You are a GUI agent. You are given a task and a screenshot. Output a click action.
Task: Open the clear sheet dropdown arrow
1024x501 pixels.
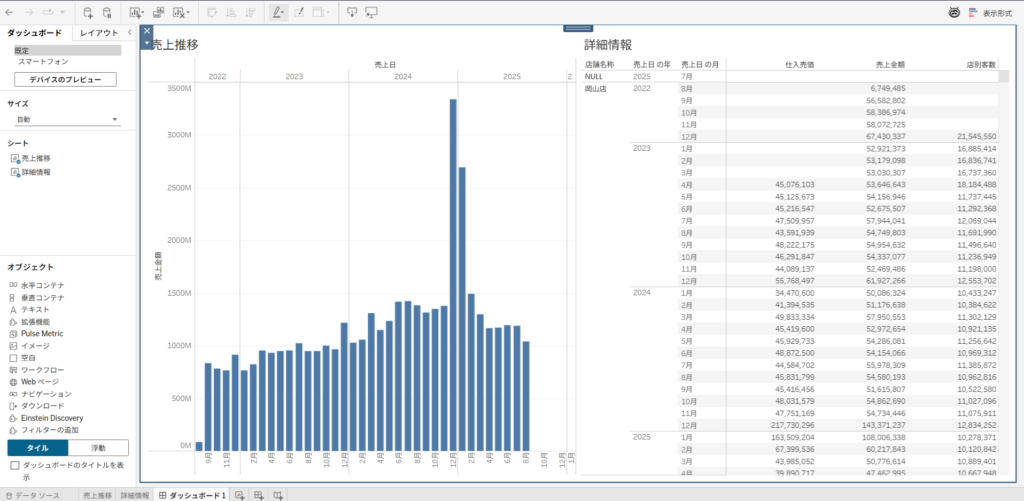pos(188,12)
